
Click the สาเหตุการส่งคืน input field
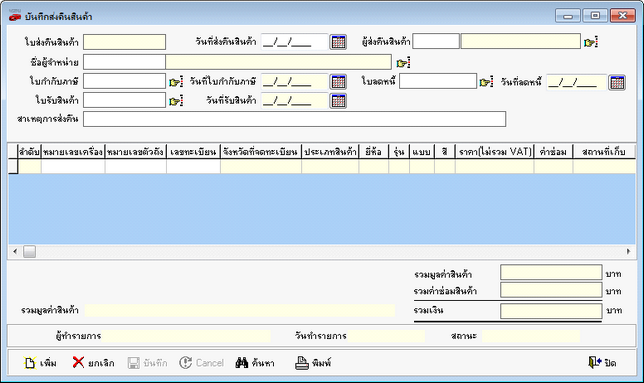click(x=294, y=119)
